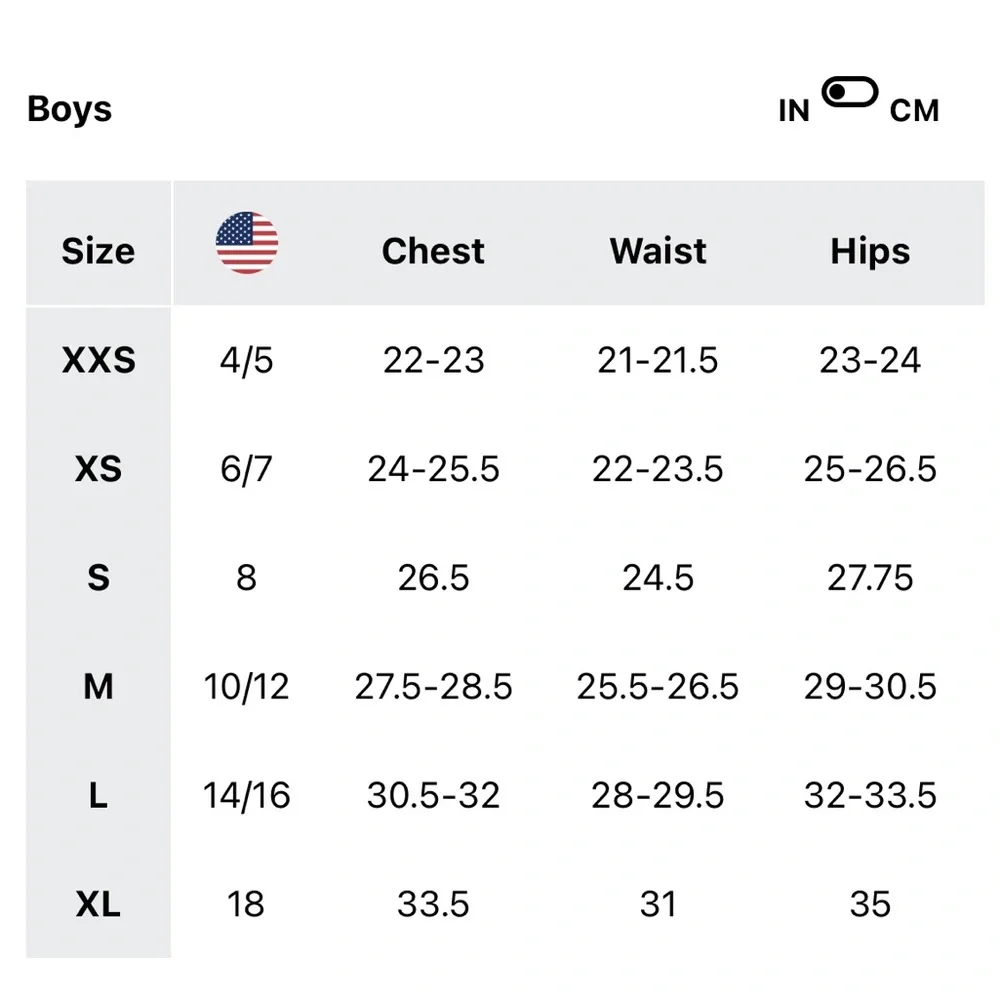Click the Size column header
The image size is (1000, 1000).
[98, 251]
